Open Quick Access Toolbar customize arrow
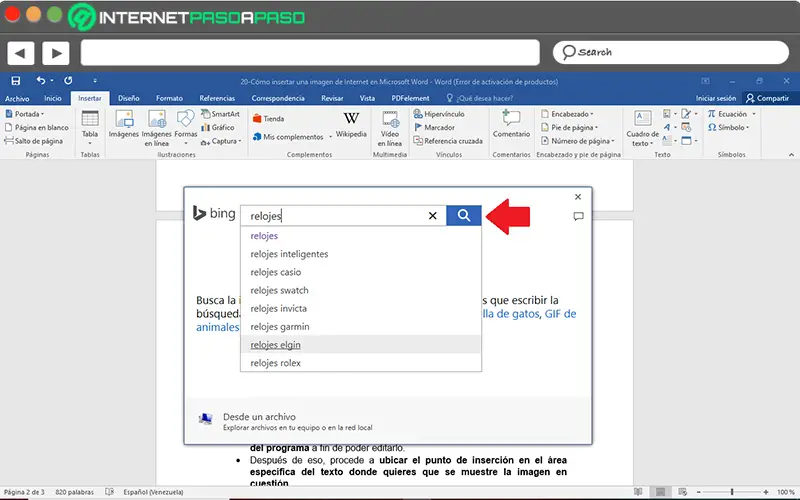 point(95,81)
